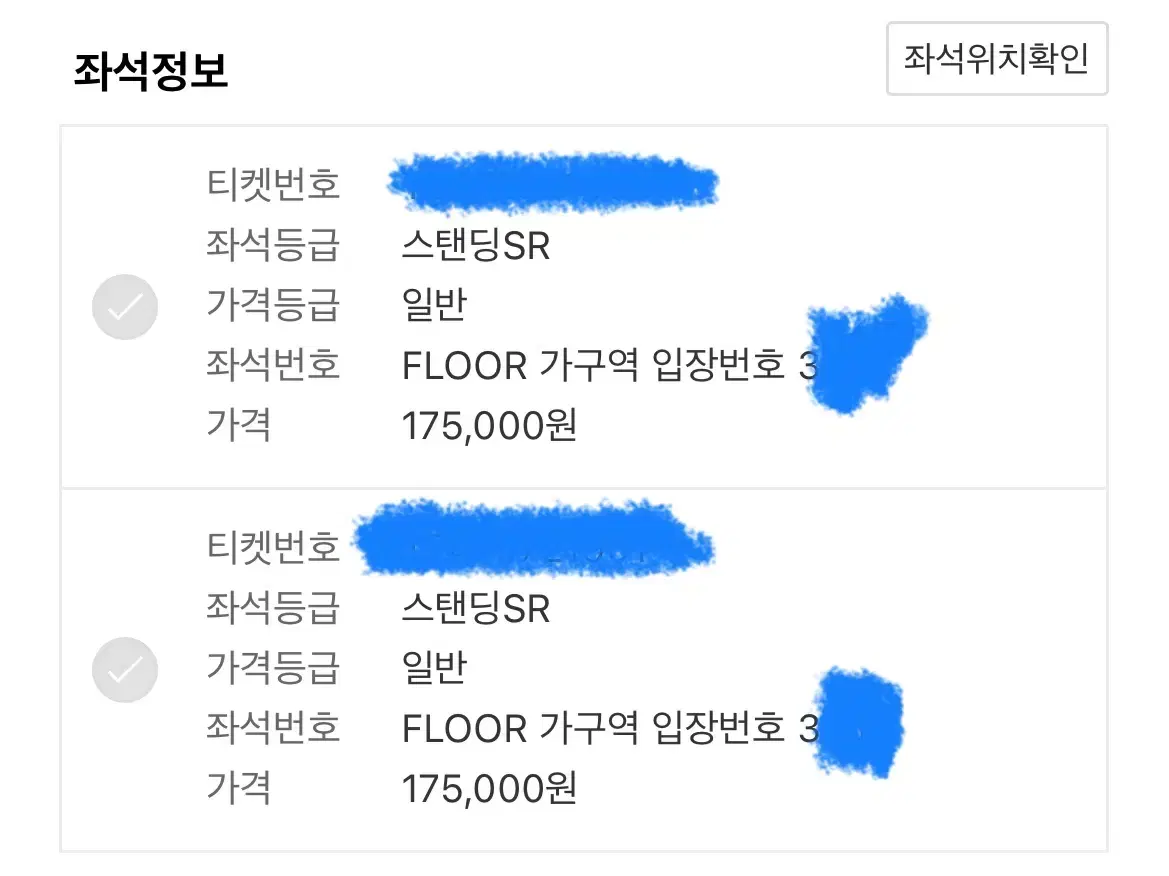
Task: Select 스탠딩SR text in the second ticket
Action: click(476, 608)
